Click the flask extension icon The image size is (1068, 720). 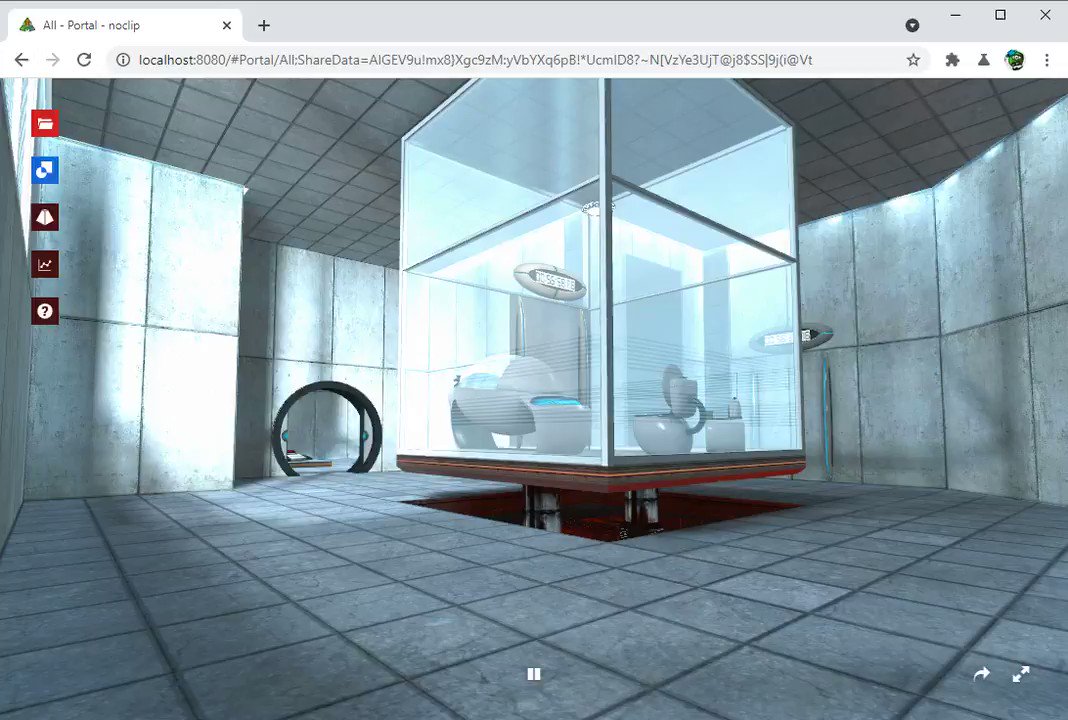(x=984, y=60)
